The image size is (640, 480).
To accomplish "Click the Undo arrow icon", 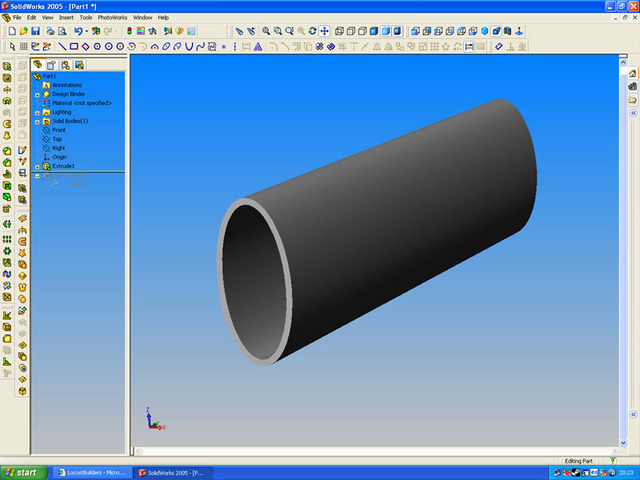I will 78,31.
